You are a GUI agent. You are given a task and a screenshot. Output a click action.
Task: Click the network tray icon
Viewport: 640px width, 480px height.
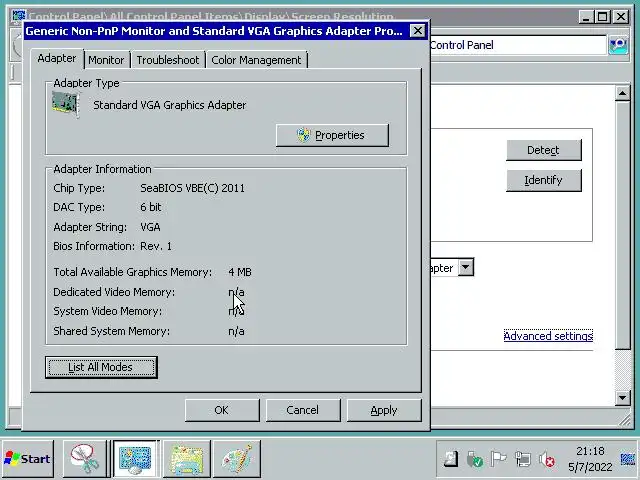[522, 459]
